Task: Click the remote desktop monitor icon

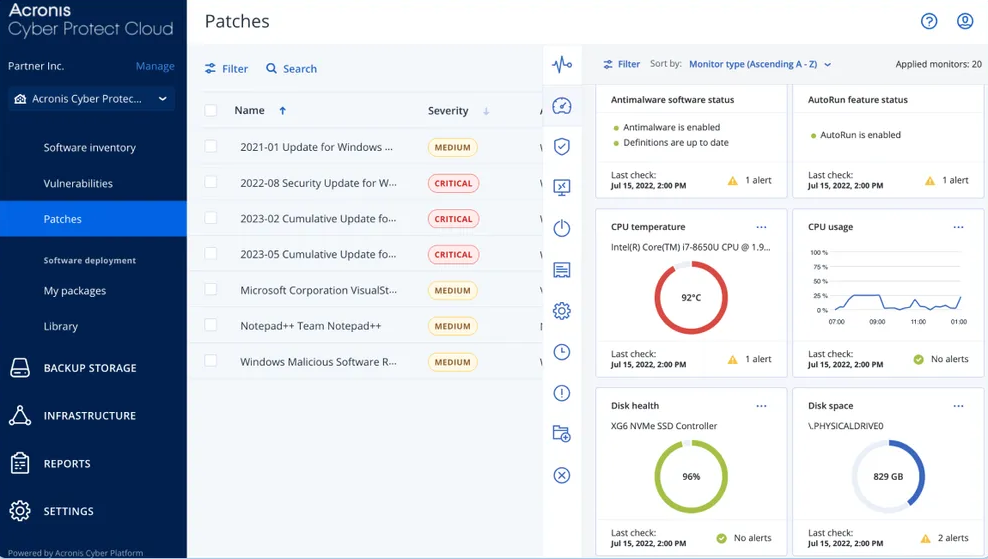Action: click(562, 187)
